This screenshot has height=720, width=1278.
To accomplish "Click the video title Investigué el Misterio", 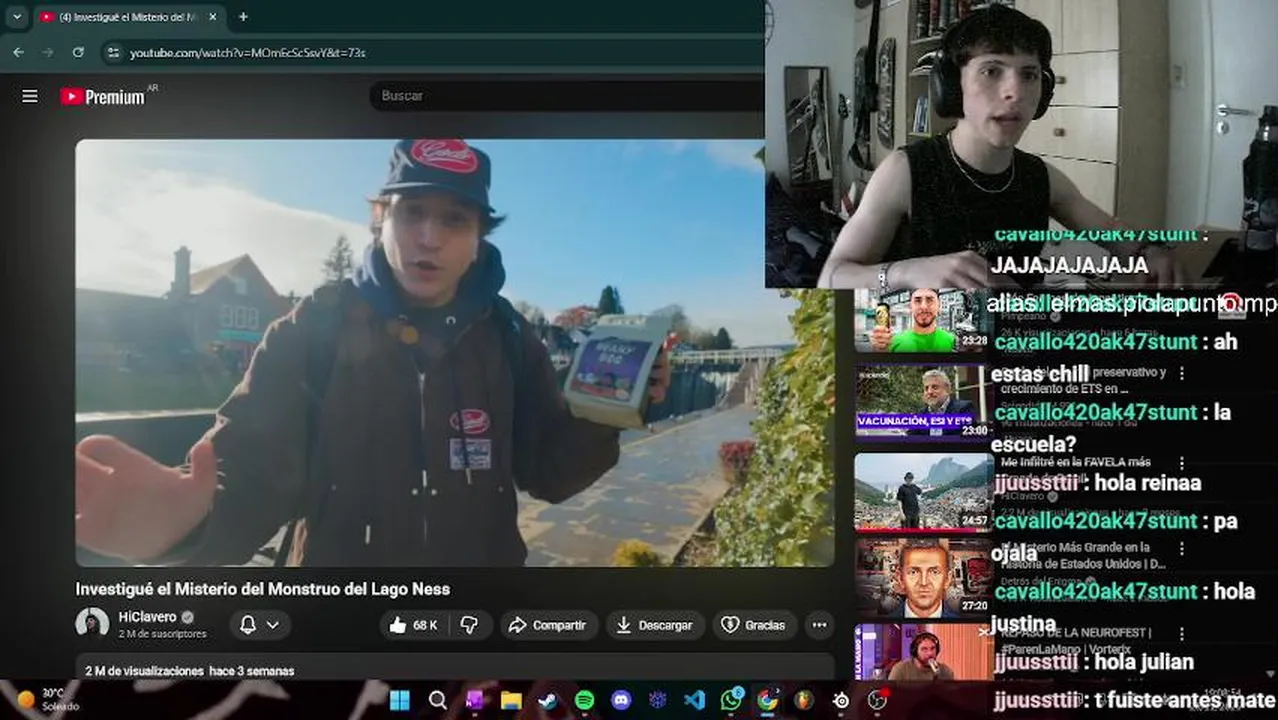I will (263, 589).
